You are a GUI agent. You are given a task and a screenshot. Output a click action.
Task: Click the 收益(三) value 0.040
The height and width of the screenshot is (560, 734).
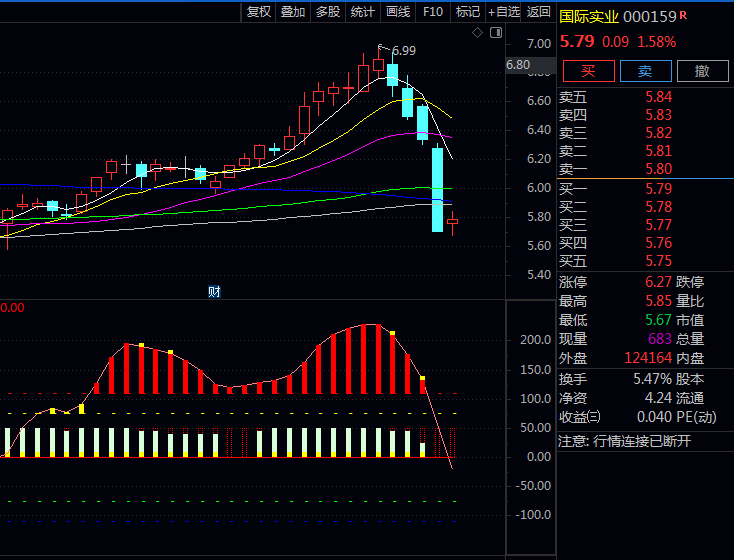(x=655, y=417)
